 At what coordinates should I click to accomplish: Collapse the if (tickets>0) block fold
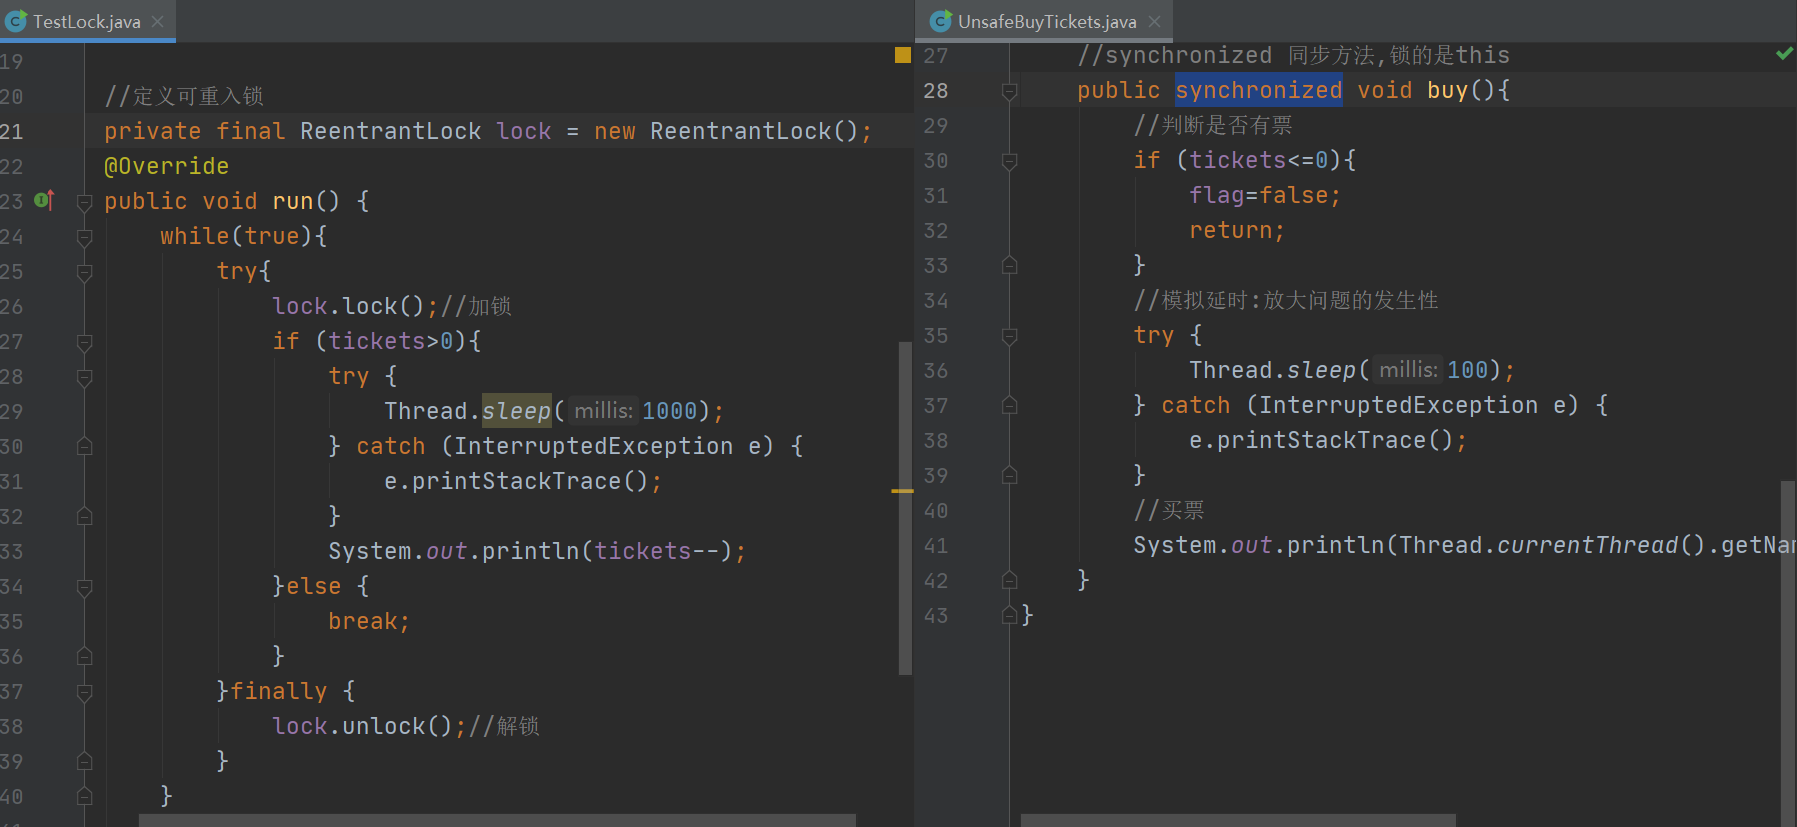85,342
